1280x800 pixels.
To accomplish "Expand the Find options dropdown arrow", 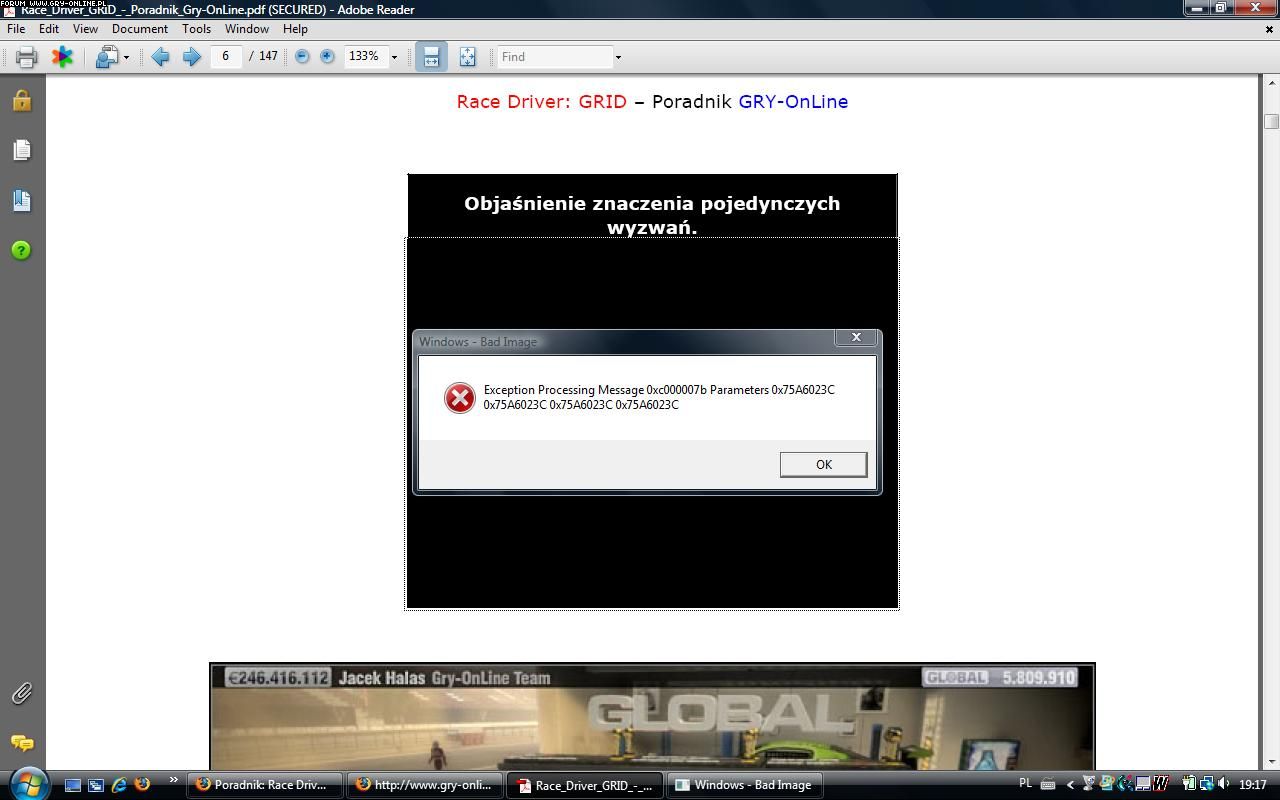I will coord(618,57).
